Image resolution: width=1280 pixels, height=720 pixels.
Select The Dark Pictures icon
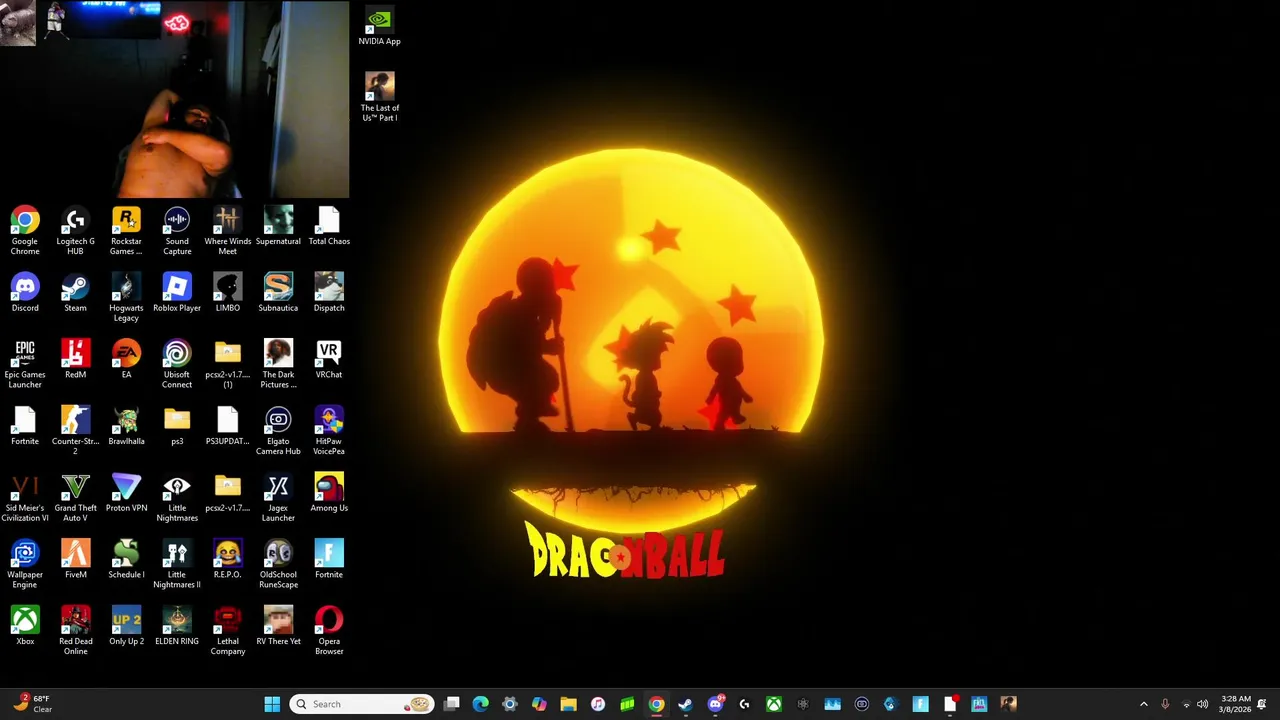coord(278,364)
